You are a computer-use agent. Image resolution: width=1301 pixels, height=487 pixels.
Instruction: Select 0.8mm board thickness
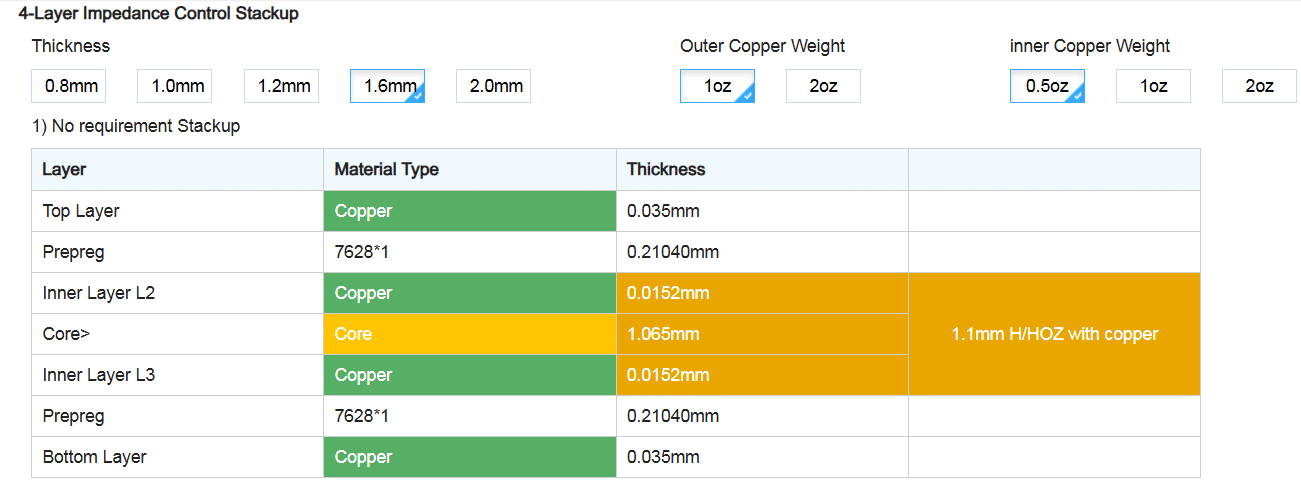(x=69, y=86)
